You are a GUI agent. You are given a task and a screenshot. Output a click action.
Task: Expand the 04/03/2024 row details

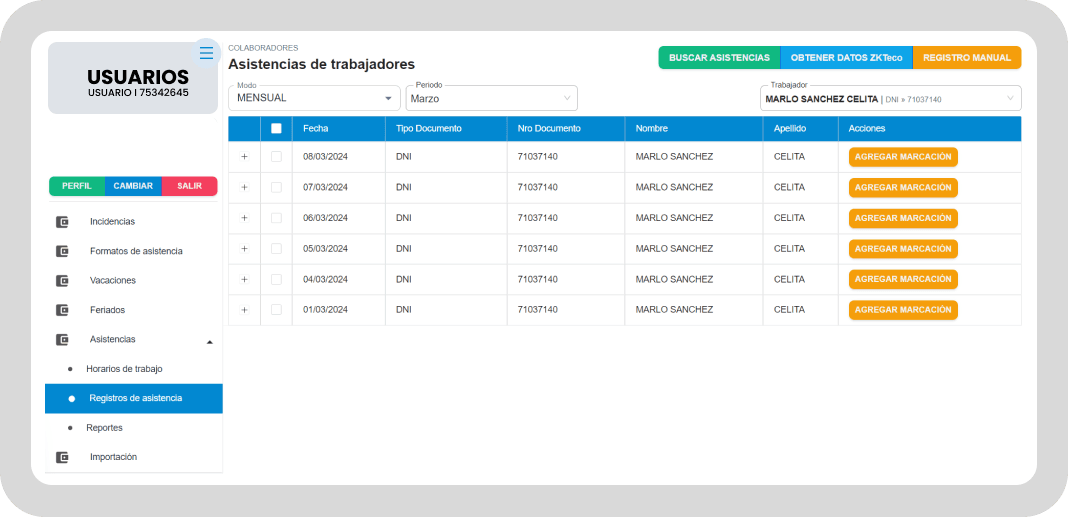pos(245,279)
